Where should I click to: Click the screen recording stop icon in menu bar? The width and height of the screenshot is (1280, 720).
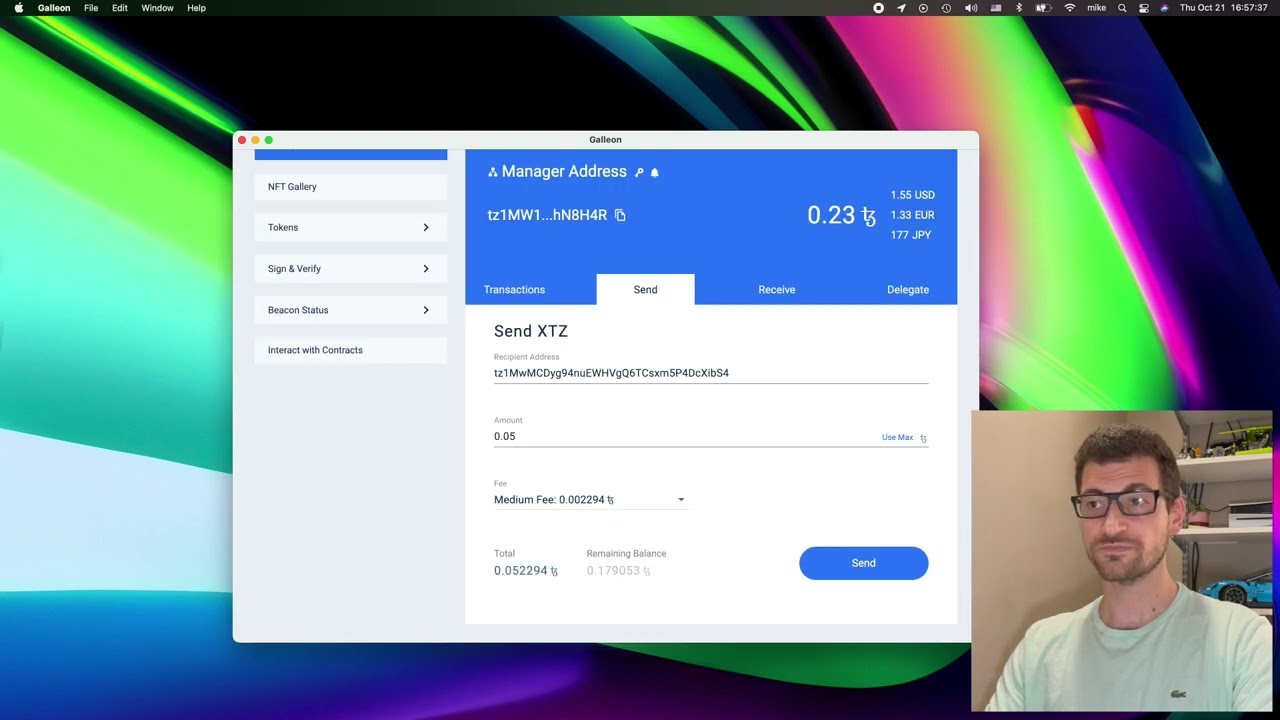point(878,8)
